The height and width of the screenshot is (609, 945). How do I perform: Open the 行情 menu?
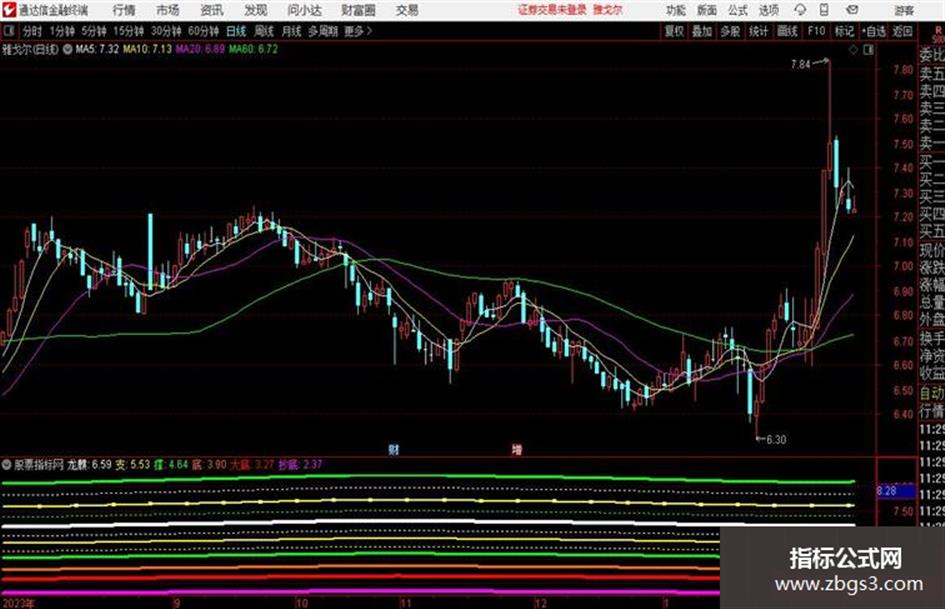(x=124, y=10)
